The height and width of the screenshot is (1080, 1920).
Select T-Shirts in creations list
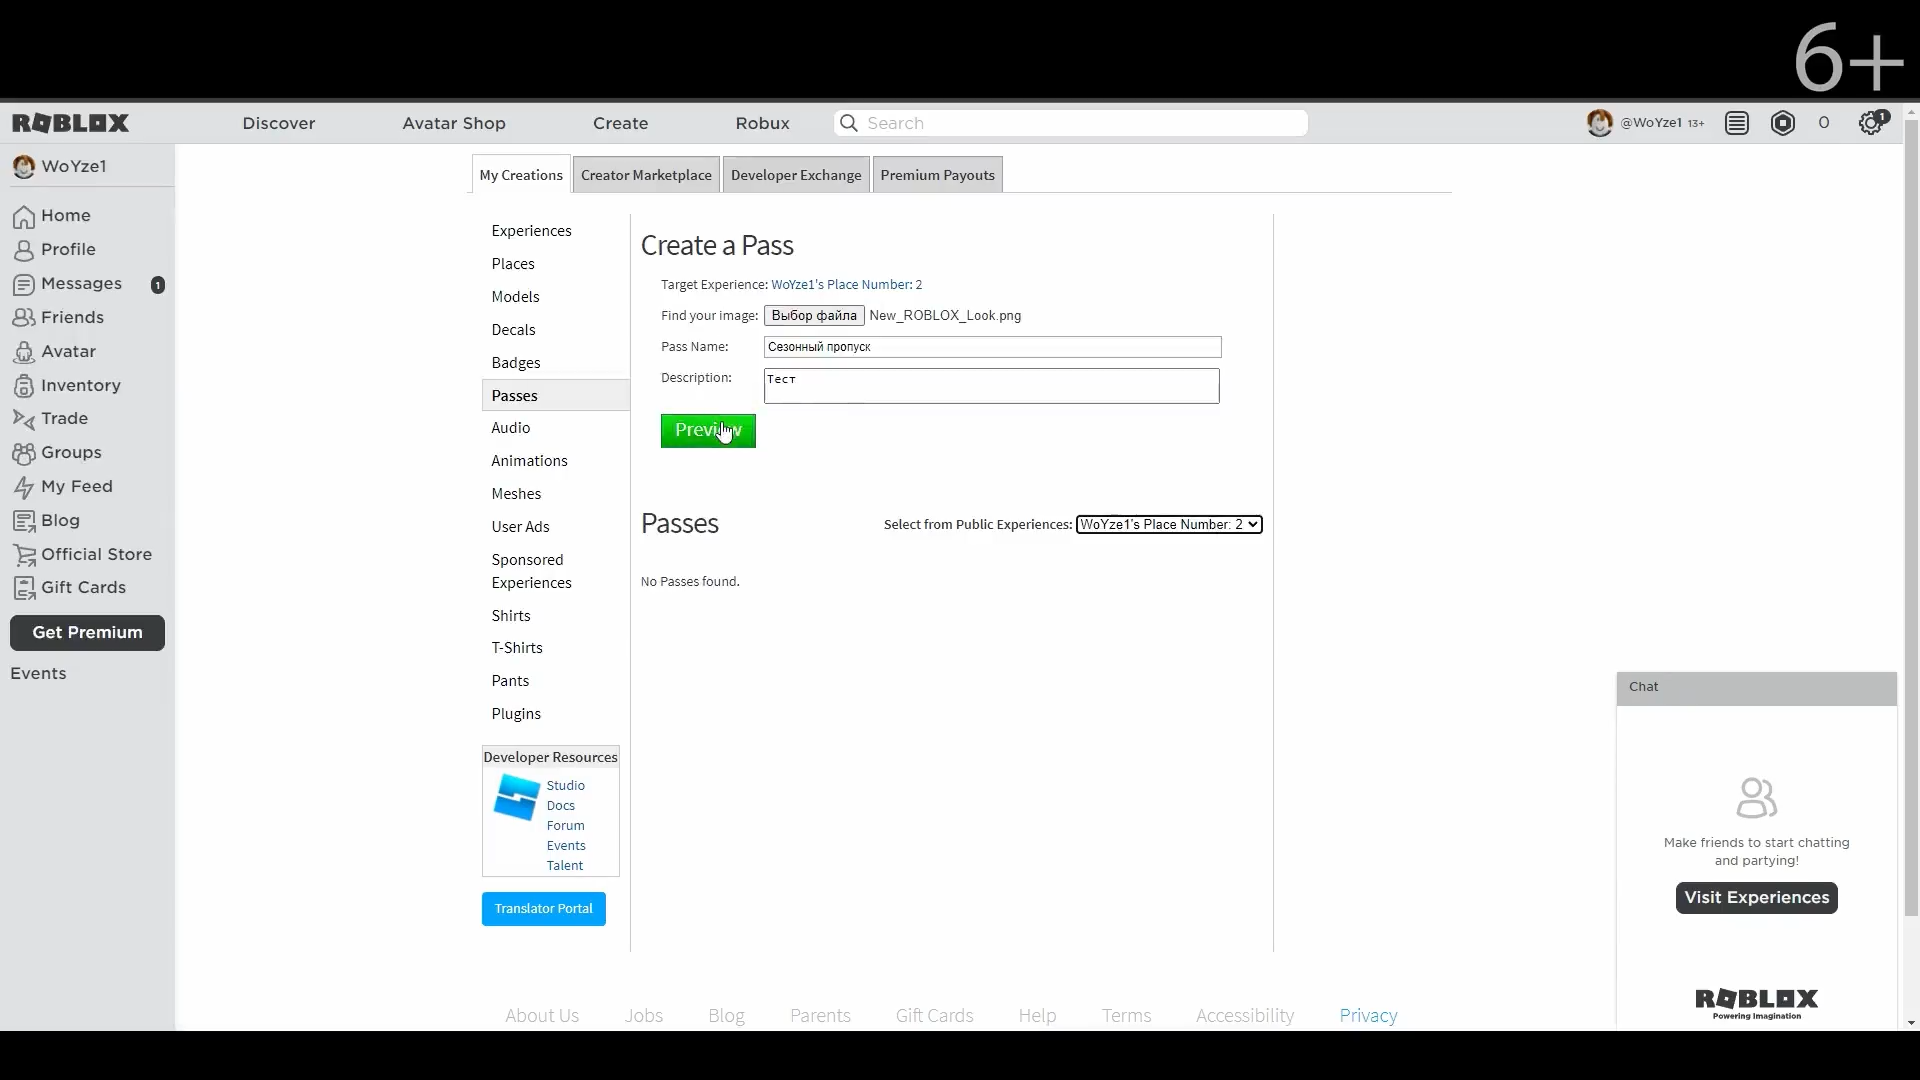[x=517, y=648]
